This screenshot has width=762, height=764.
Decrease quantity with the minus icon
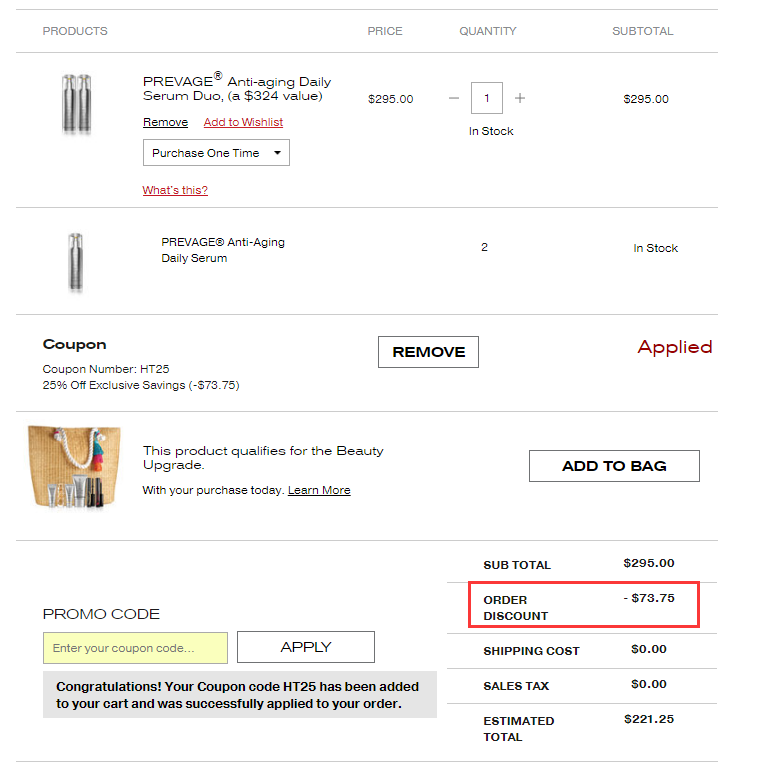(x=454, y=98)
